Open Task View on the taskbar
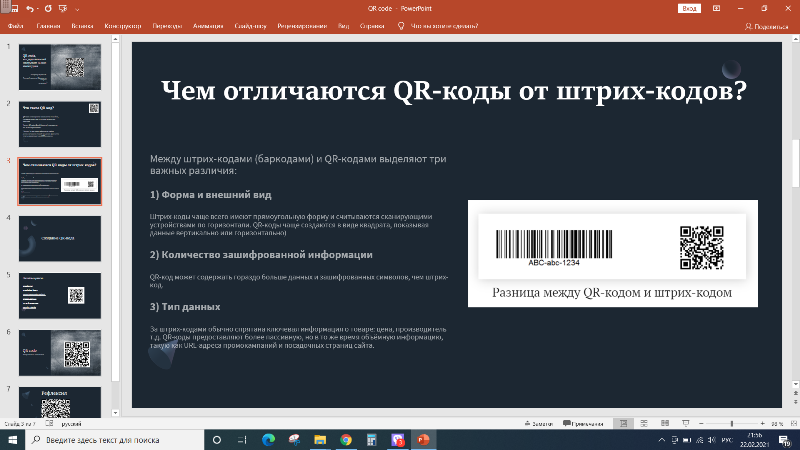The image size is (800, 450). (x=242, y=440)
